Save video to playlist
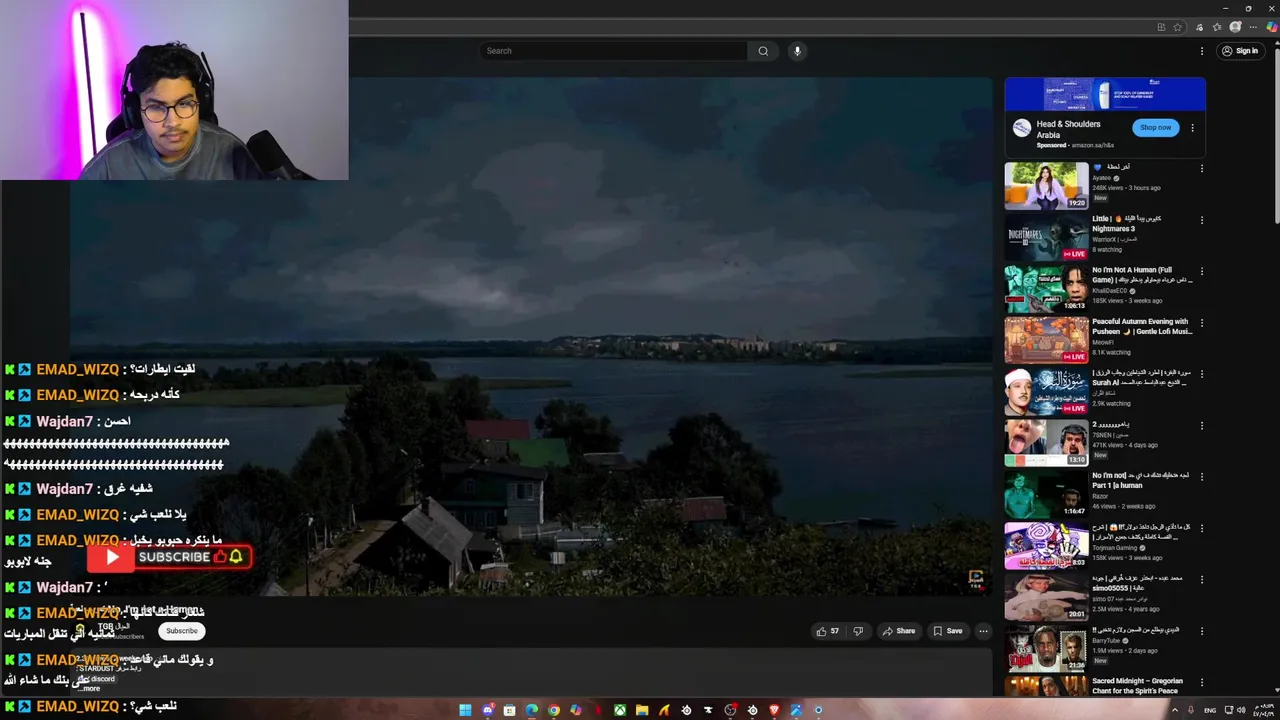 947,631
